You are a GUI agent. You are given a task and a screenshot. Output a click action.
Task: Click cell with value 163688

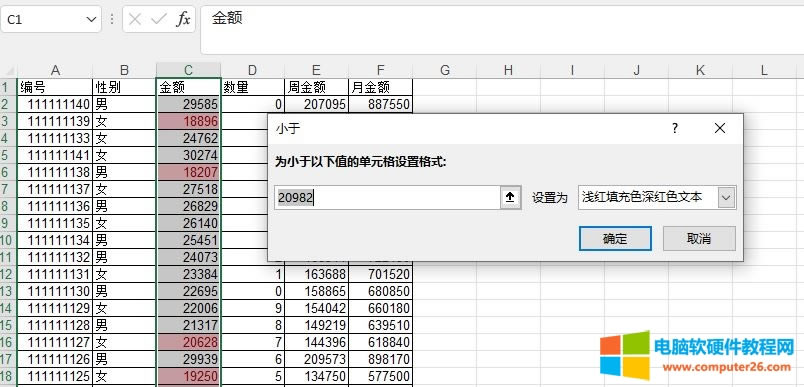click(316, 274)
